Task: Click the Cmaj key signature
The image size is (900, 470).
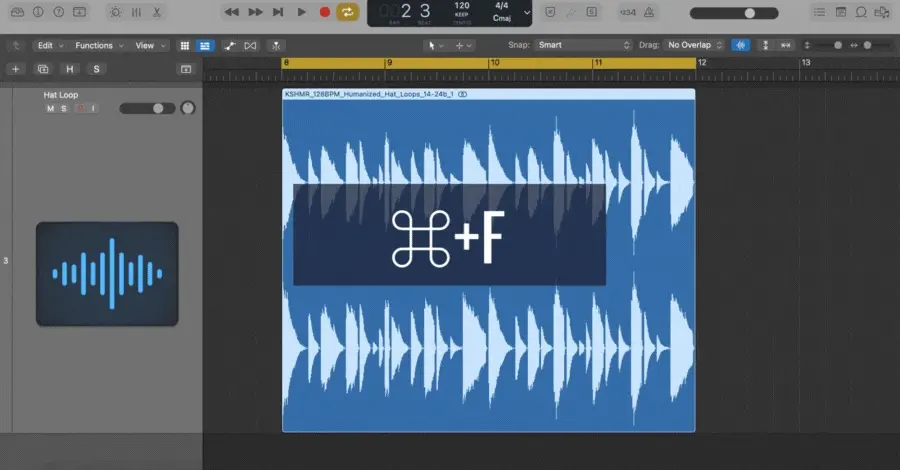Action: [x=502, y=18]
